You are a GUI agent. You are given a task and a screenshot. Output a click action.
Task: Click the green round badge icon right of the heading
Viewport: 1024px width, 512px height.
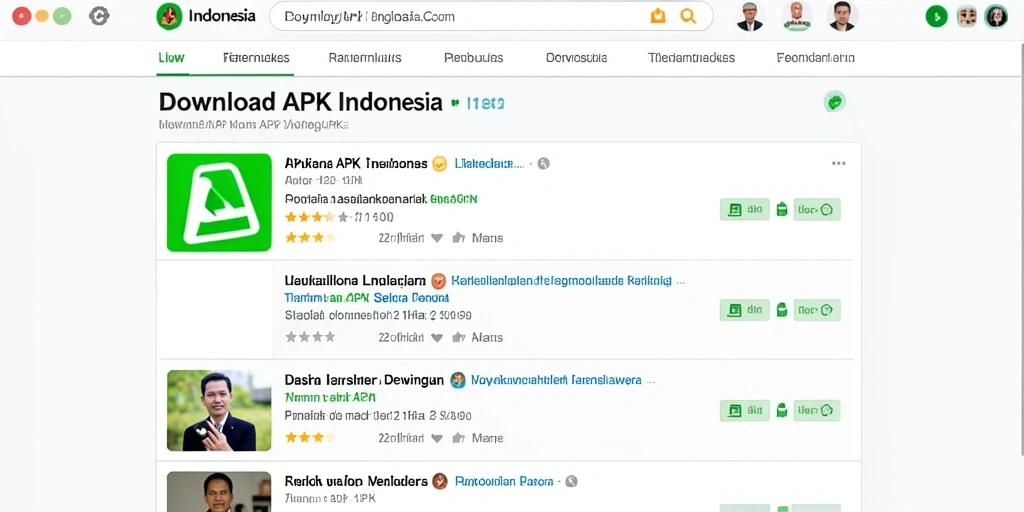pyautogui.click(x=835, y=101)
